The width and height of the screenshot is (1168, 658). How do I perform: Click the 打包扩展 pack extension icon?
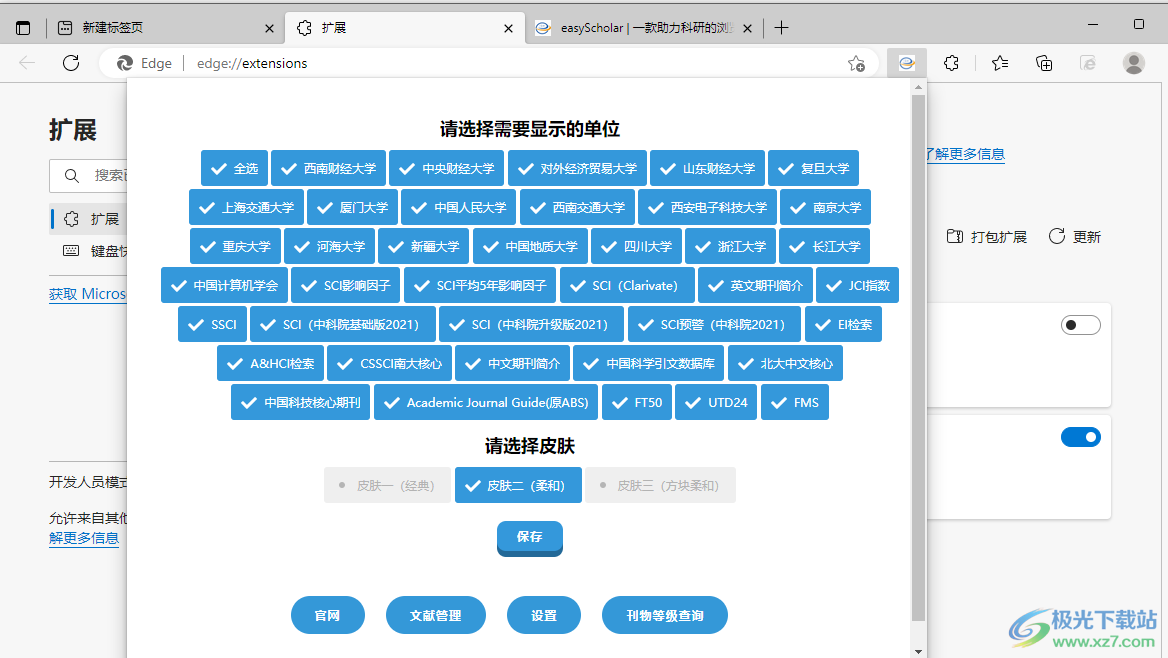coord(954,236)
